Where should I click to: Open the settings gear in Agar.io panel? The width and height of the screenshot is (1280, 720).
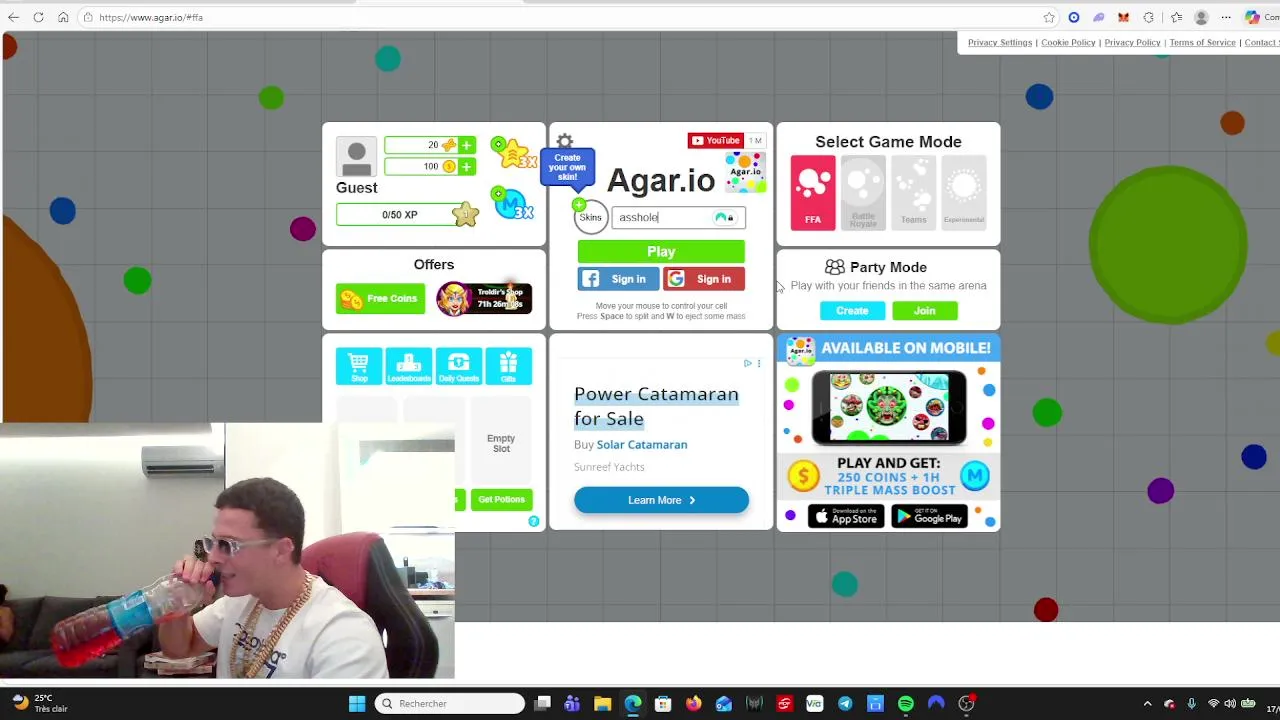click(x=565, y=141)
